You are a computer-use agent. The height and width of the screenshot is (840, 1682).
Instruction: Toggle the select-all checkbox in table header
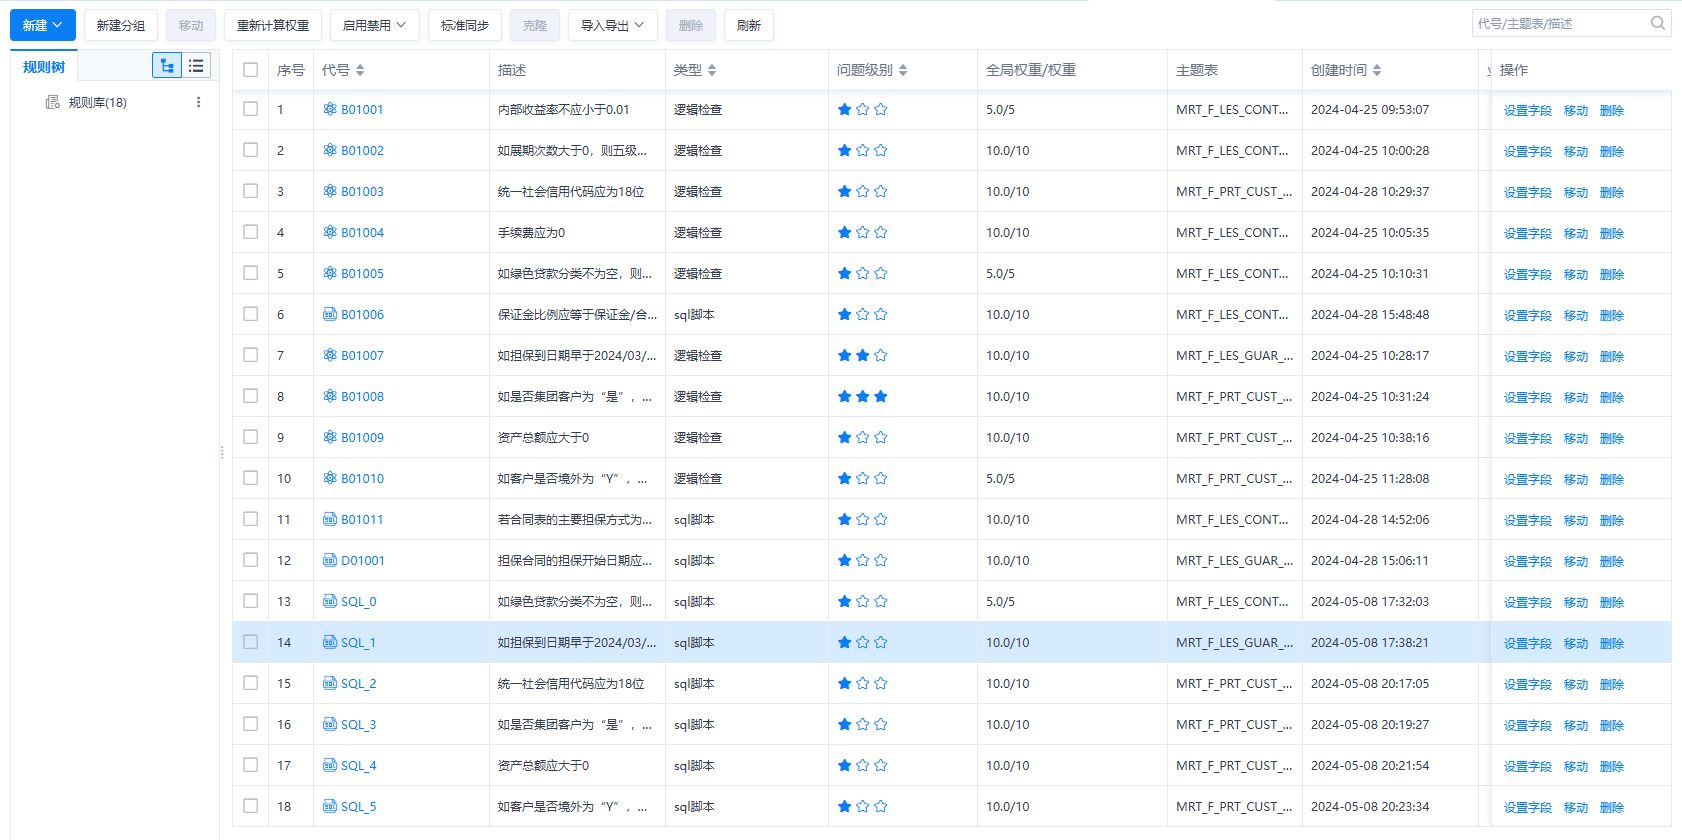point(250,70)
